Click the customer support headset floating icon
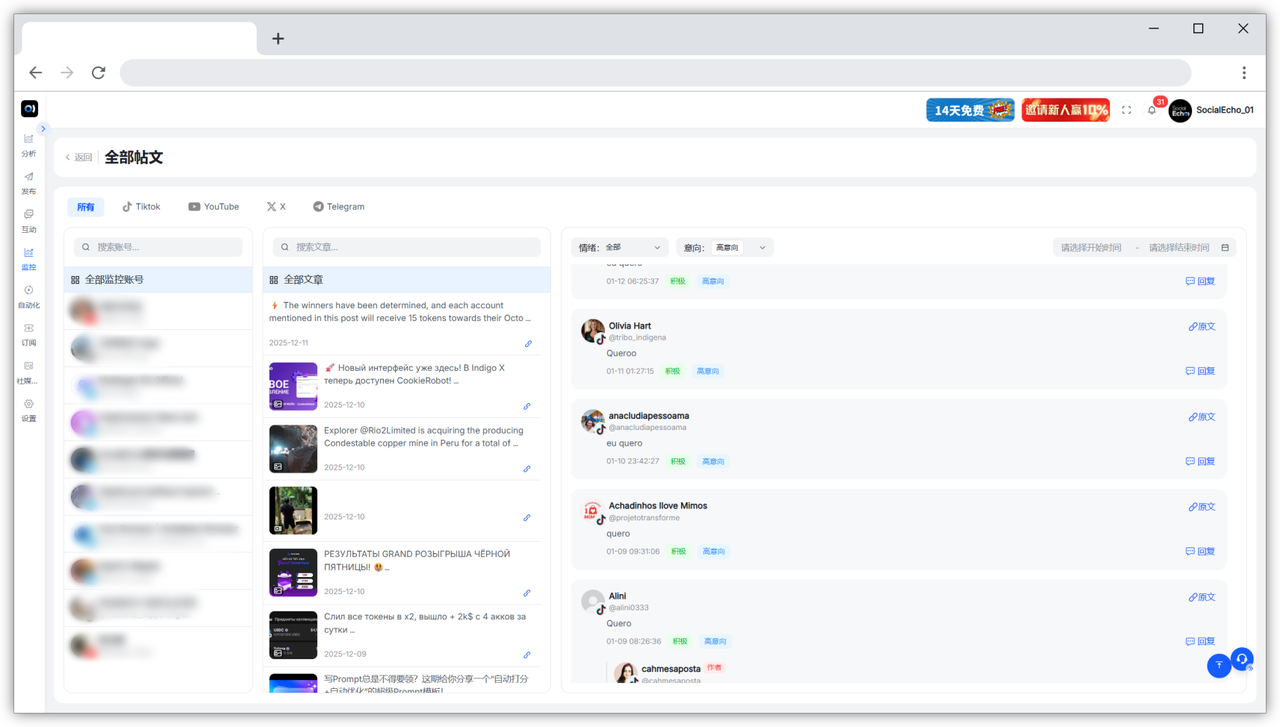The width and height of the screenshot is (1280, 727). point(1242,659)
